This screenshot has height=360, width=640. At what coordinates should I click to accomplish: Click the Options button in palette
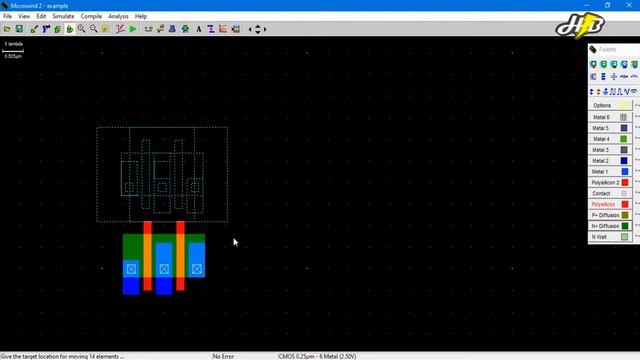pyautogui.click(x=610, y=105)
